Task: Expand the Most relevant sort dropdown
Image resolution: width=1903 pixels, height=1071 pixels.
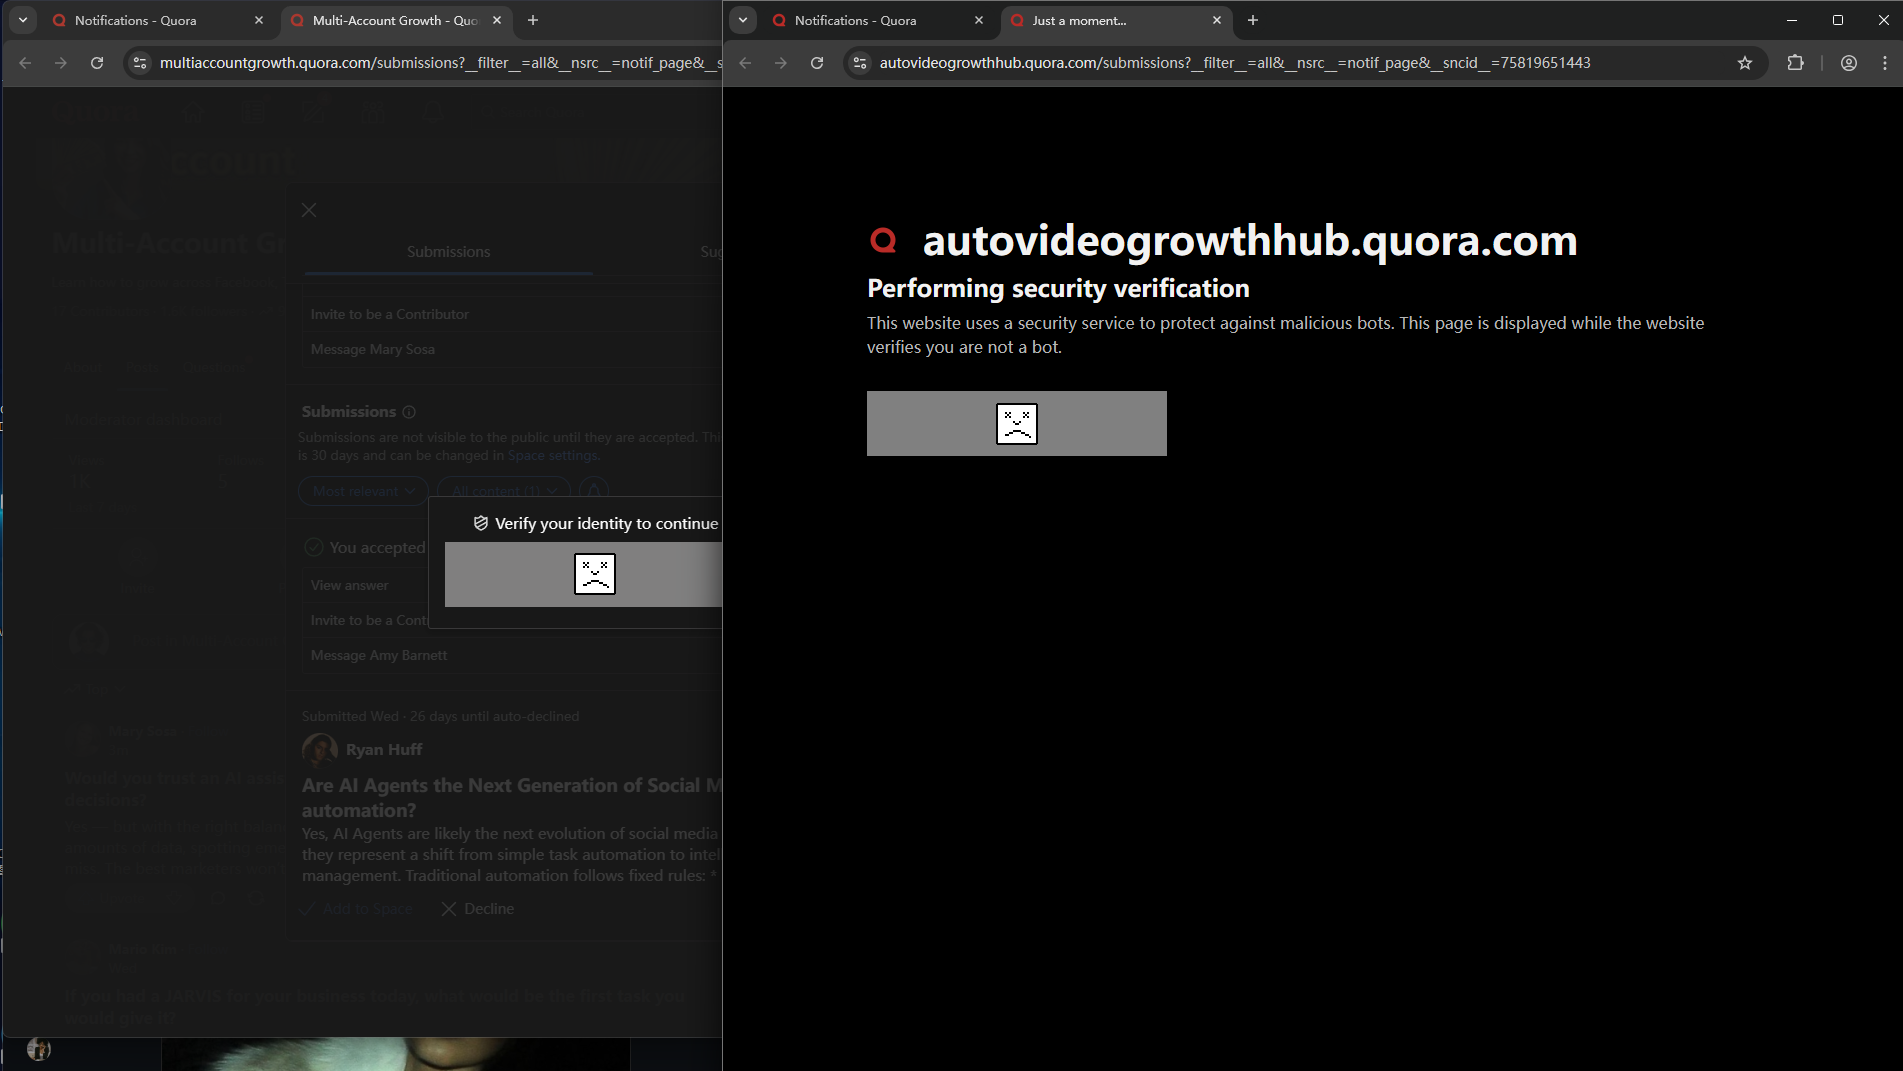Action: coord(363,491)
